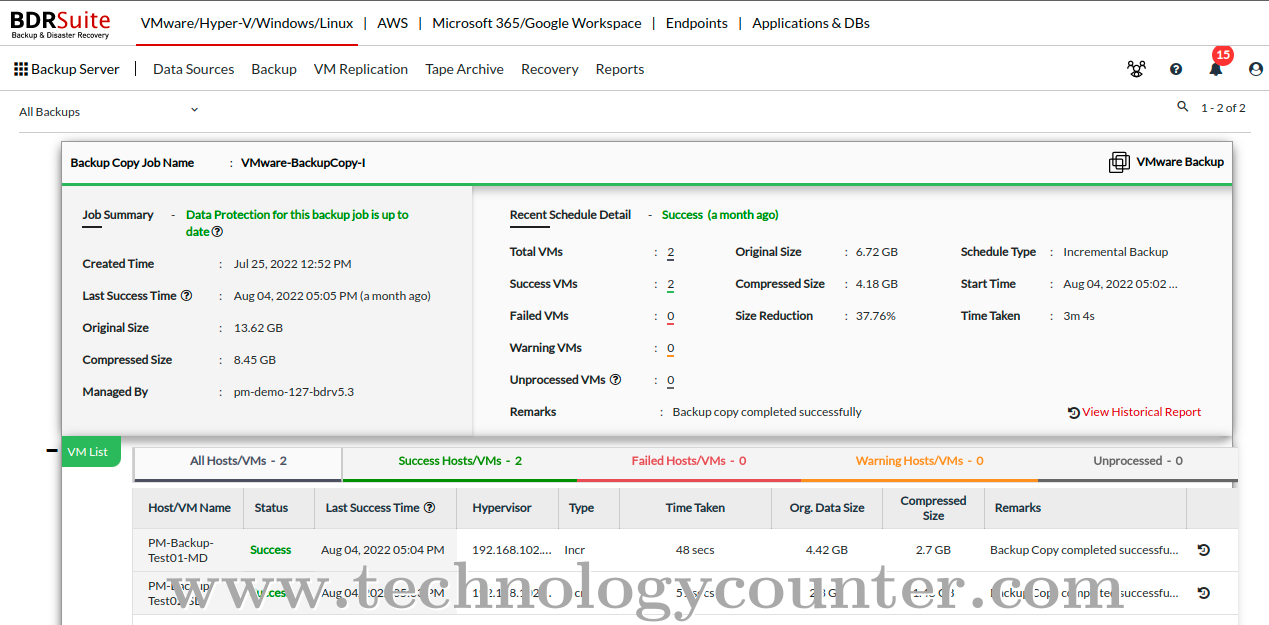Expand the All Backups filter dropdown

194,111
